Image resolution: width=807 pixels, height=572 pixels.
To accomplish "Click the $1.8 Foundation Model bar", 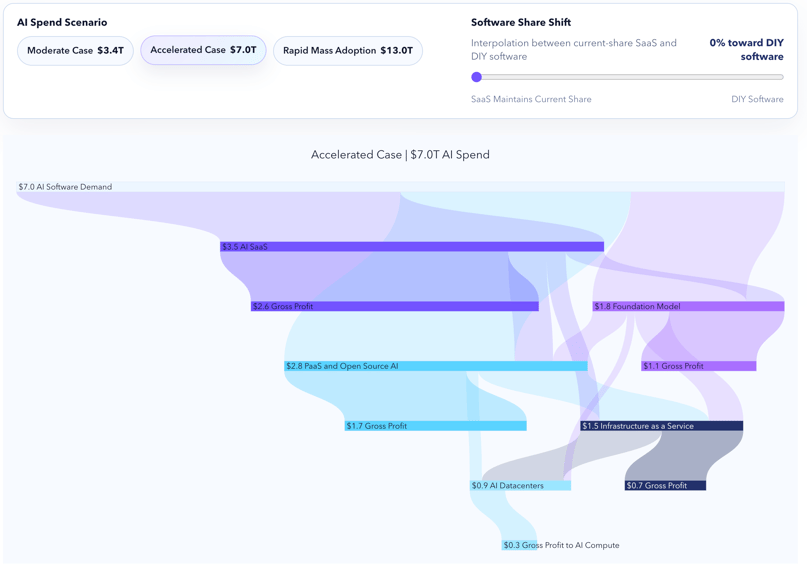I will [688, 307].
